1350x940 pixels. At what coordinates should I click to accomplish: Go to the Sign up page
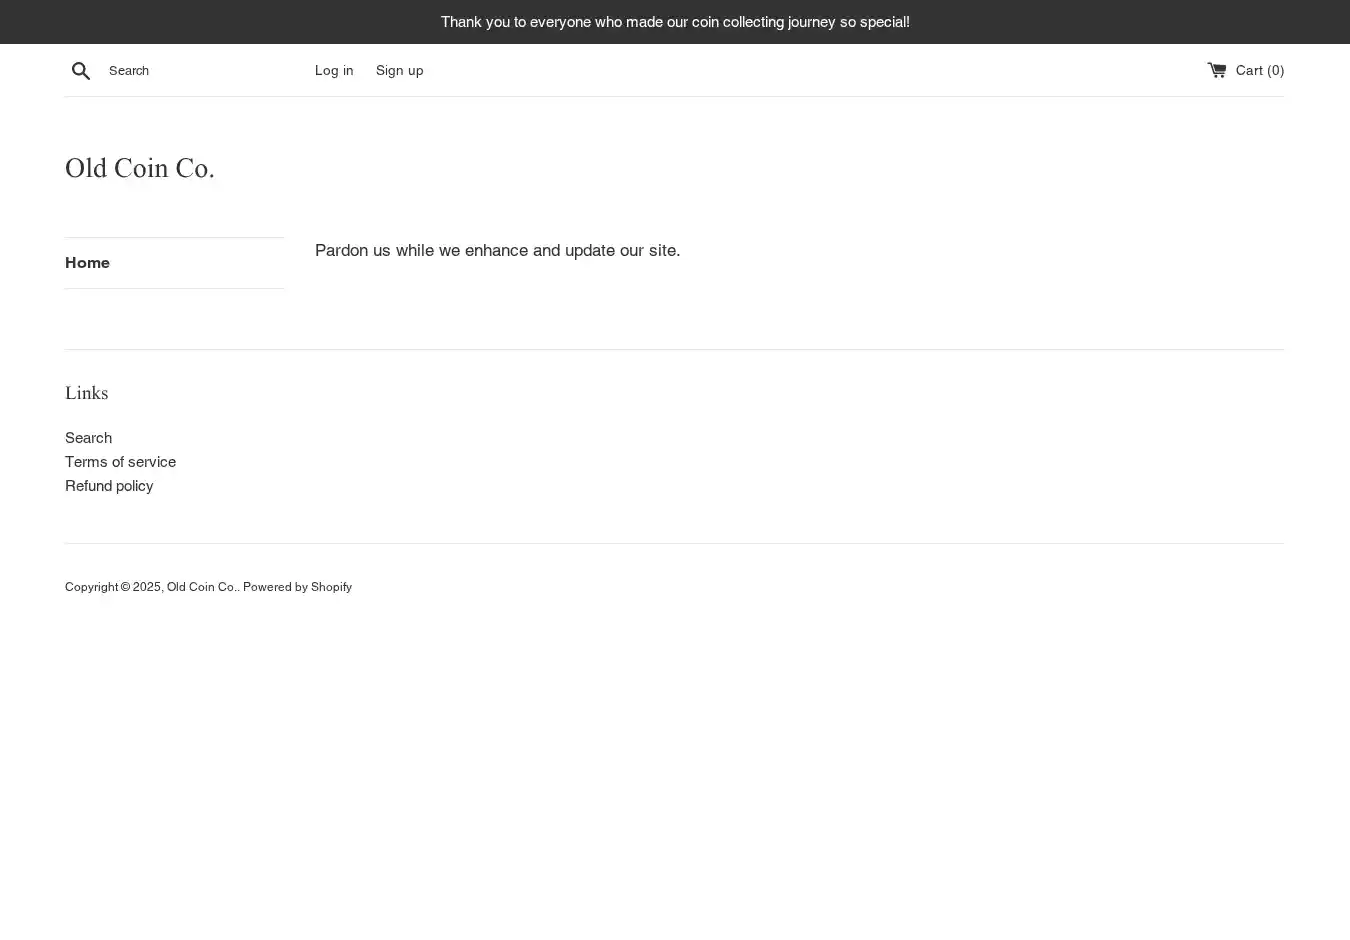pyautogui.click(x=399, y=70)
